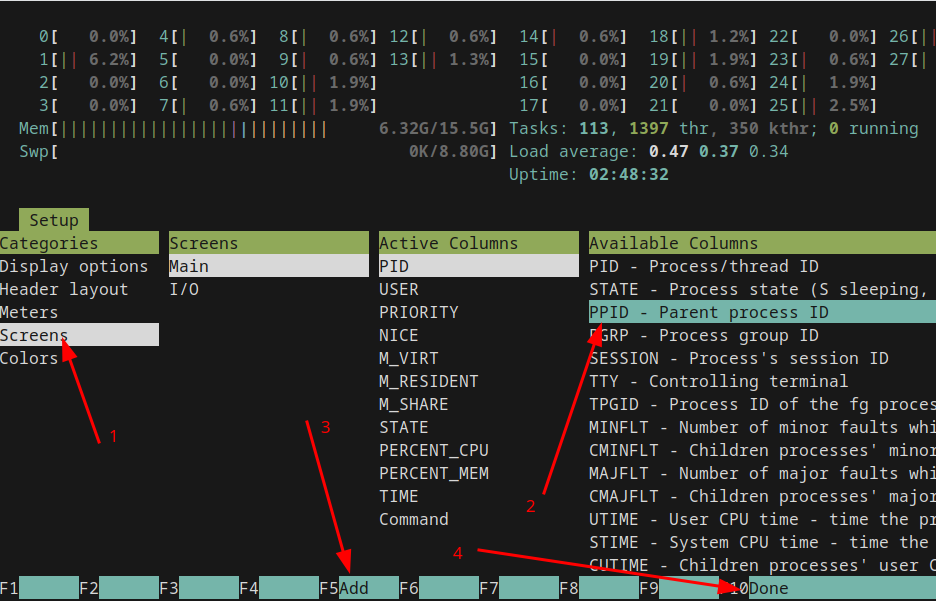936x601 pixels.
Task: Pick TPGID available column
Action: (x=762, y=404)
